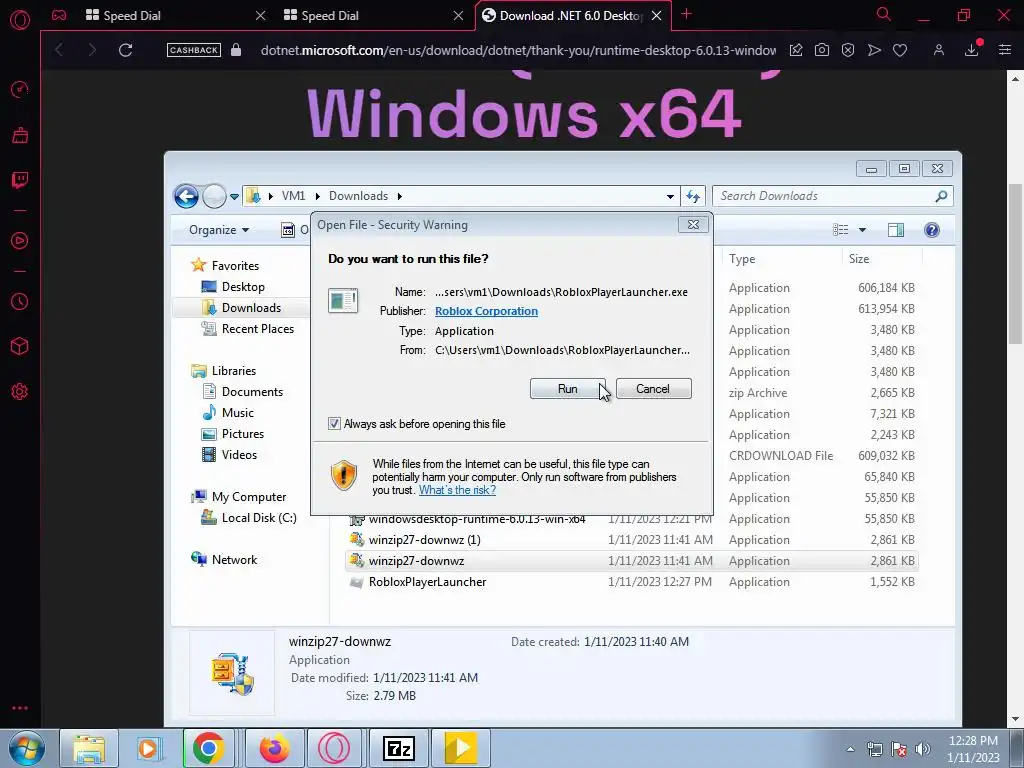Open the "What's the risk?" link
Viewport: 1024px width, 768px height.
pos(457,490)
